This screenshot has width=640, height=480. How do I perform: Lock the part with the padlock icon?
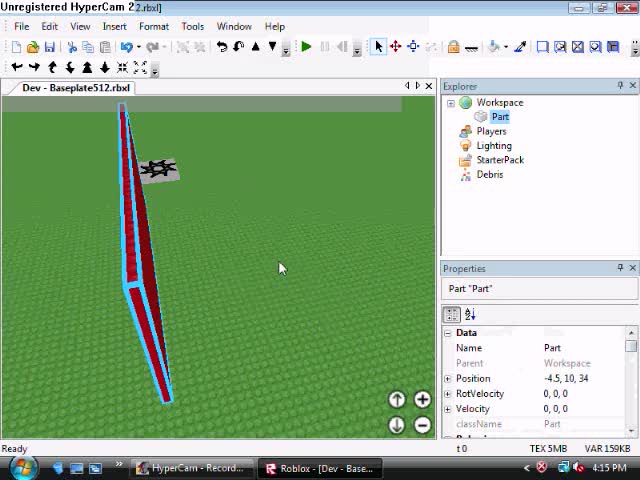pos(453,47)
